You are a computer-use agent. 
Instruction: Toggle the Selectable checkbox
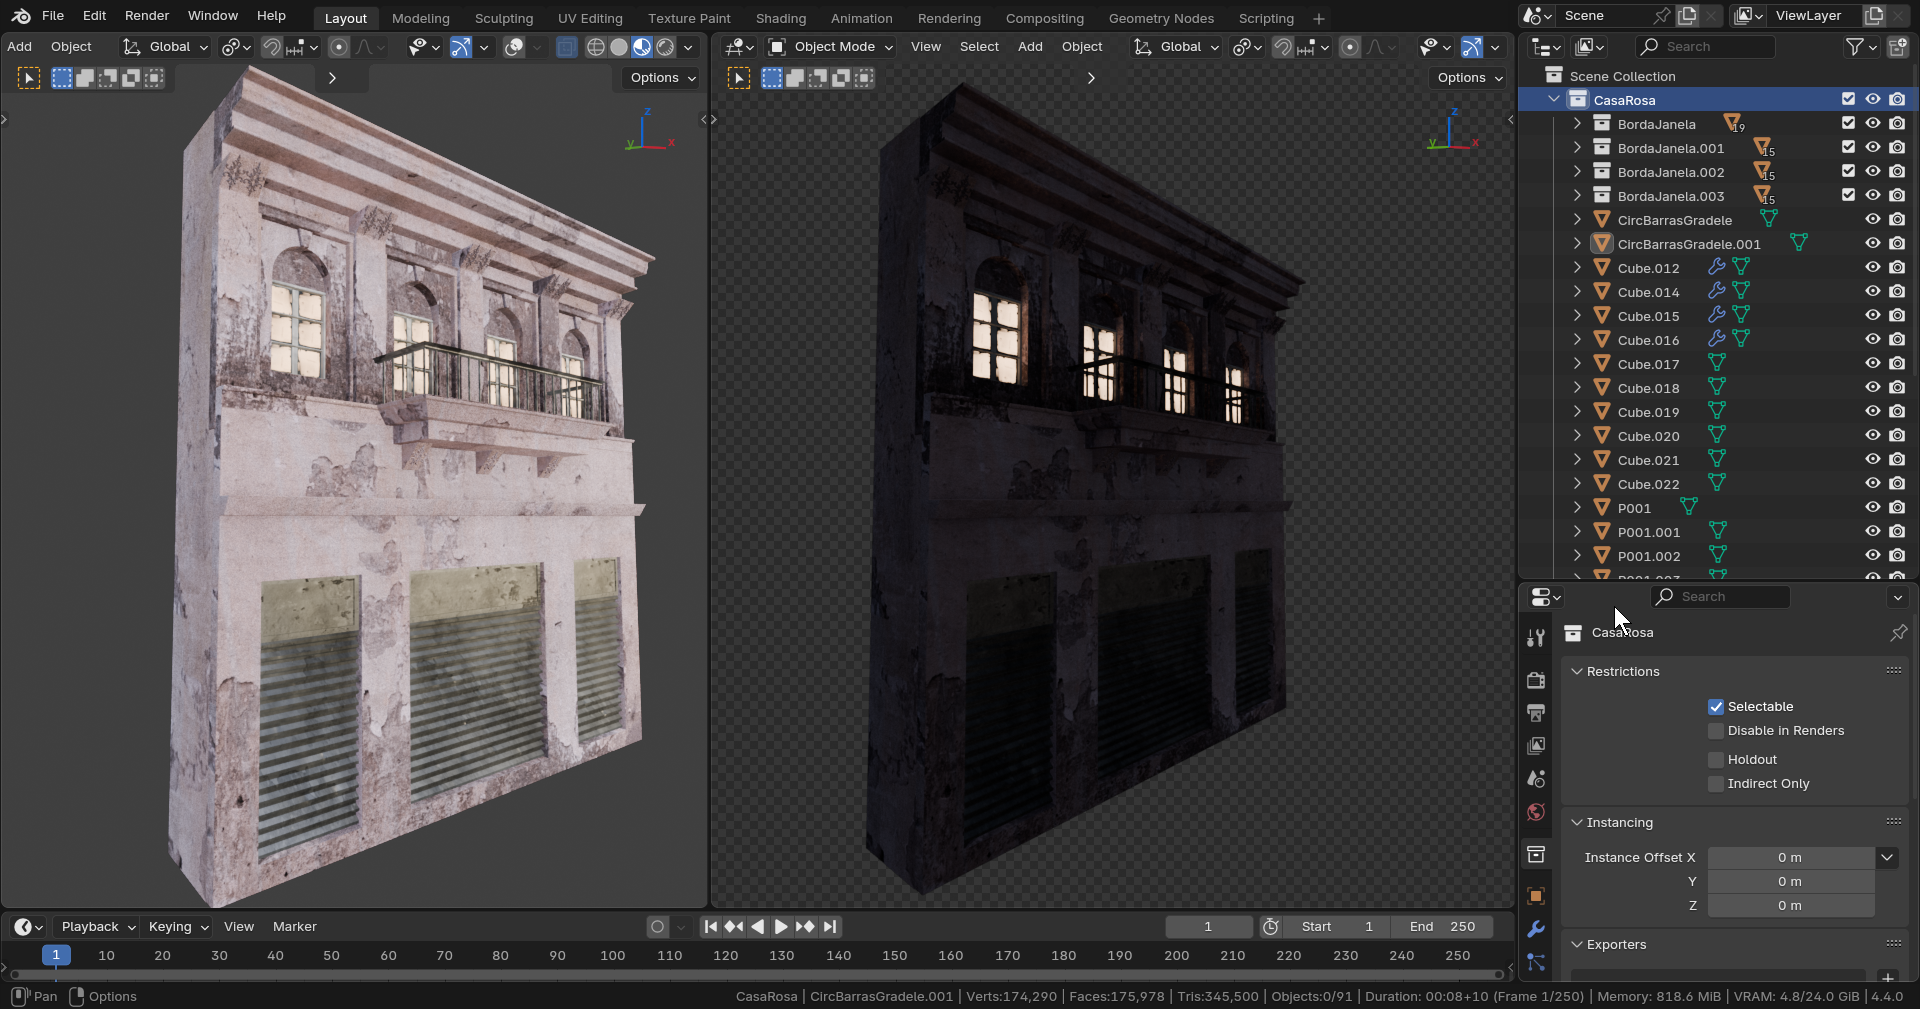coord(1716,707)
